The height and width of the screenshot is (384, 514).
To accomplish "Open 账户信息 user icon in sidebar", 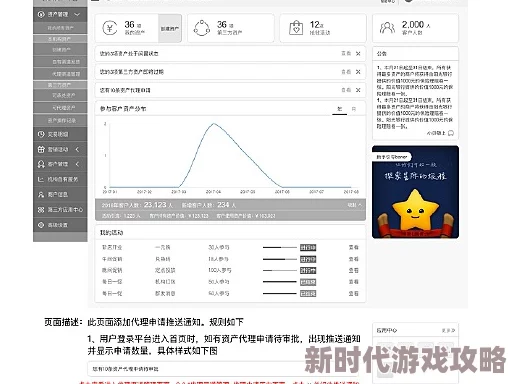I will 41,194.
